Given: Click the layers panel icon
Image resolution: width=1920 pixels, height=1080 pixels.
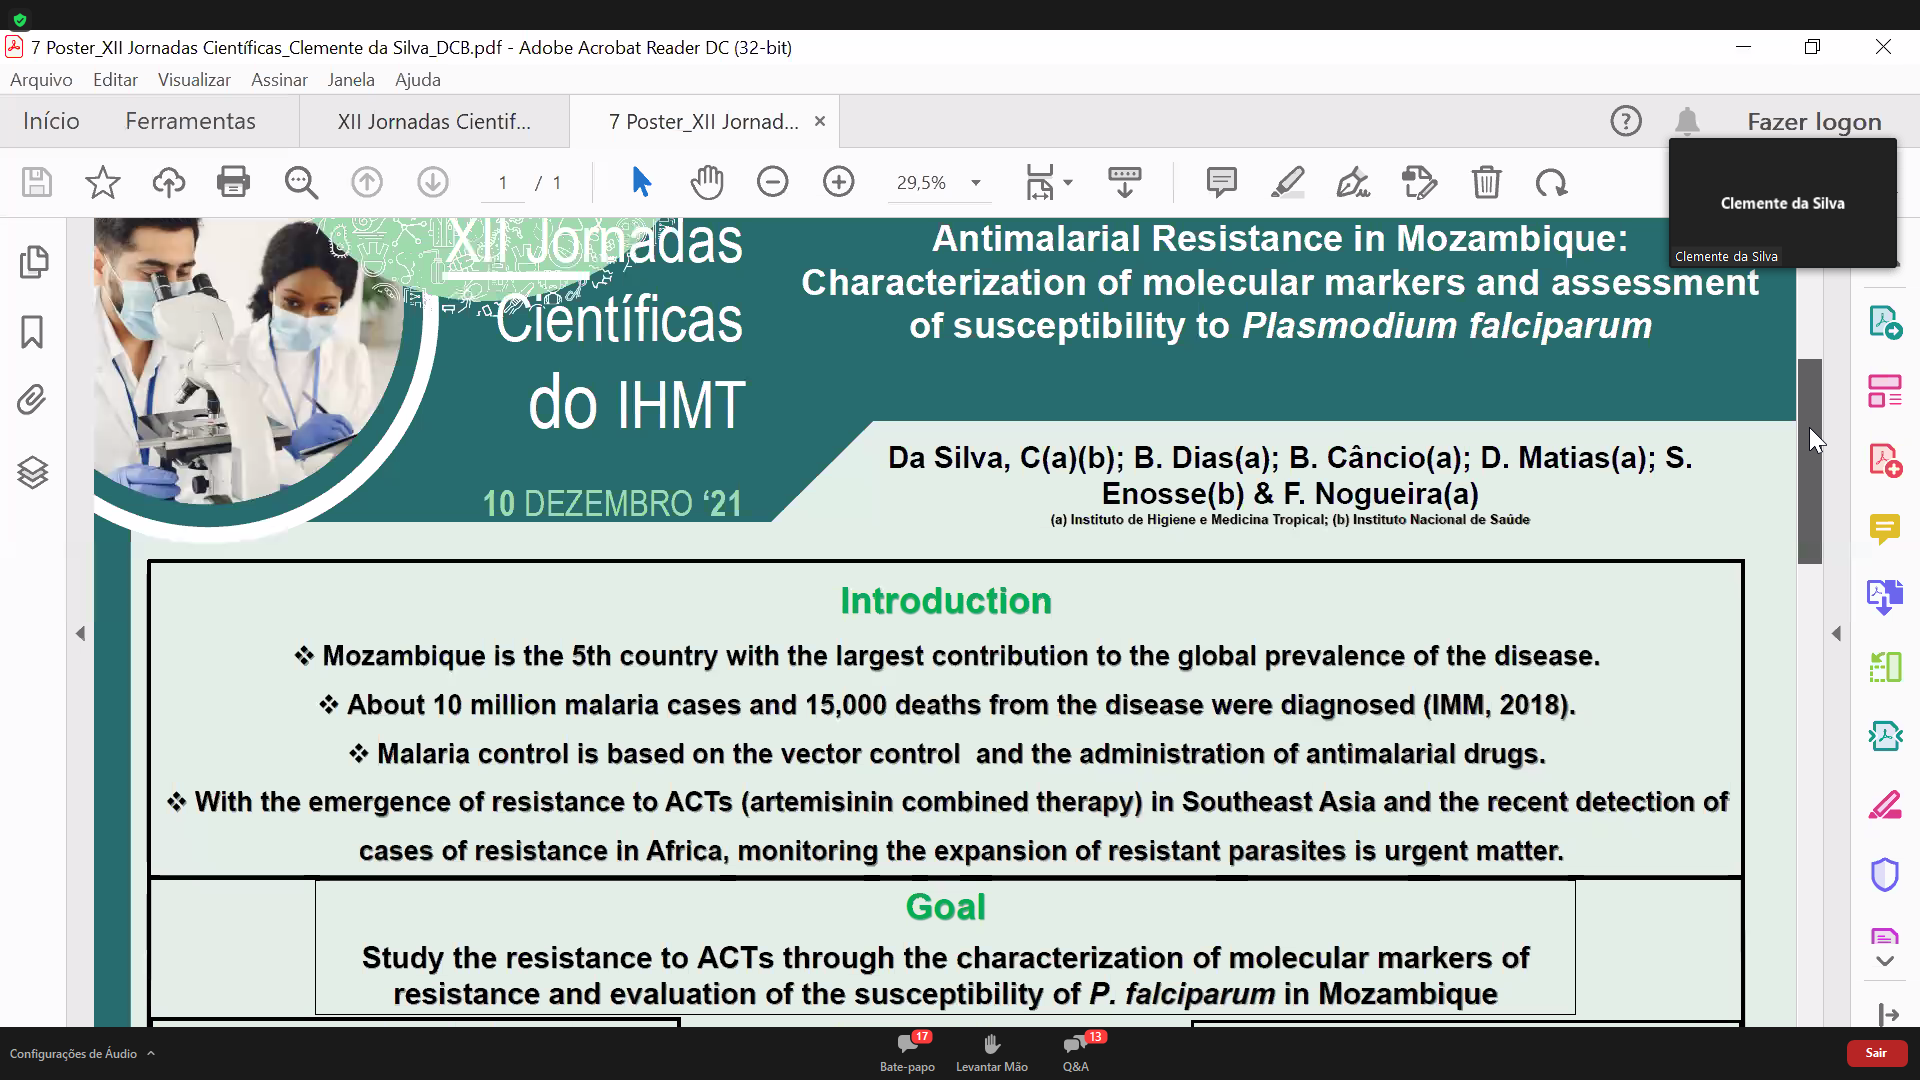Looking at the screenshot, I should click(33, 471).
